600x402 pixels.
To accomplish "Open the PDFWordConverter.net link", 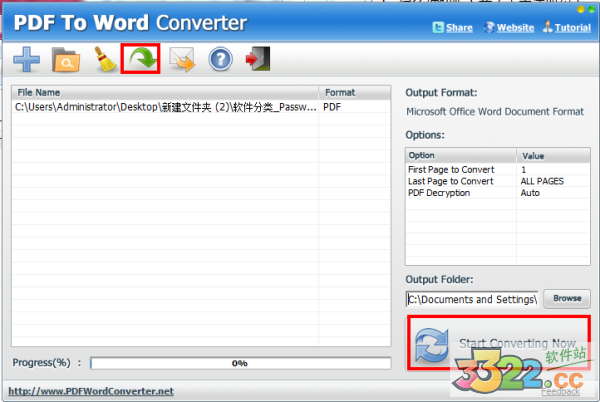I will (91, 391).
